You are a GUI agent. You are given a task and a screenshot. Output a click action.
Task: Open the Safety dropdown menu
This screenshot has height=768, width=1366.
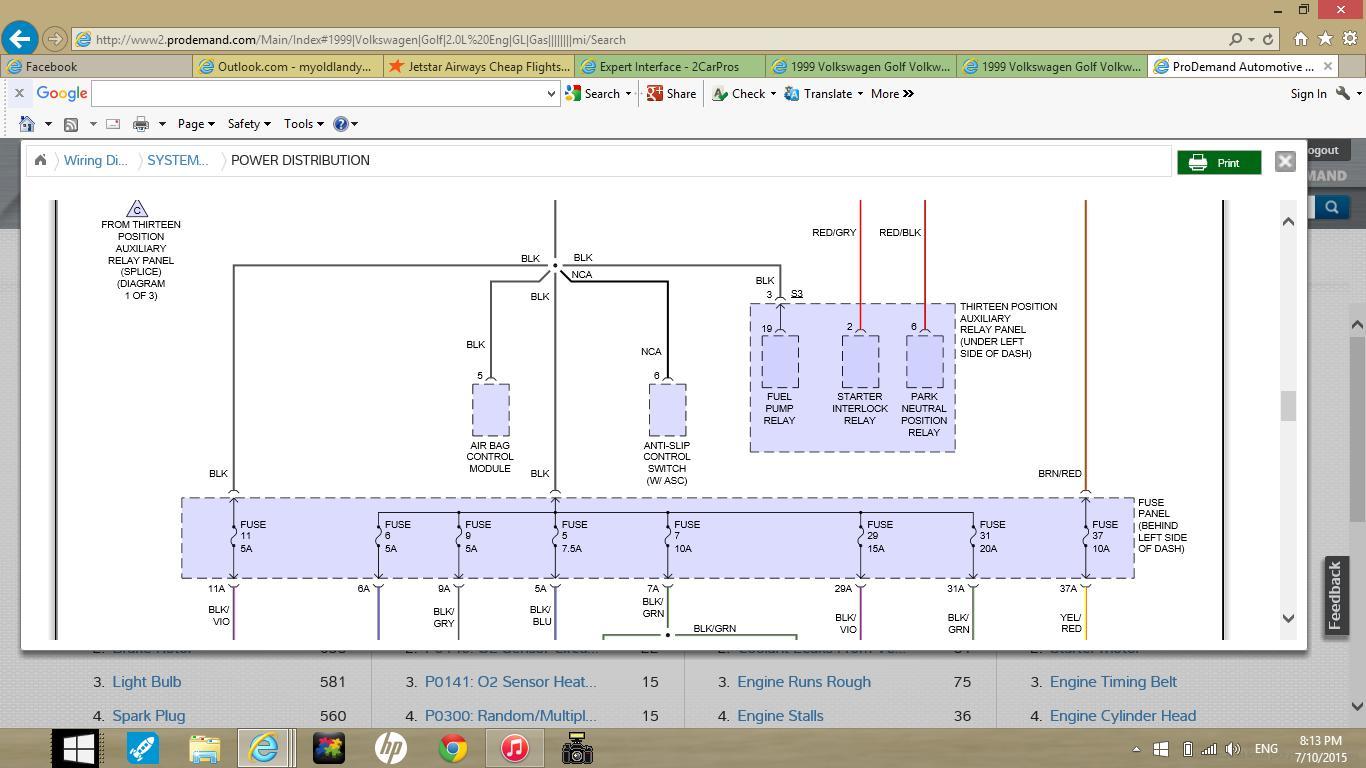[249, 124]
